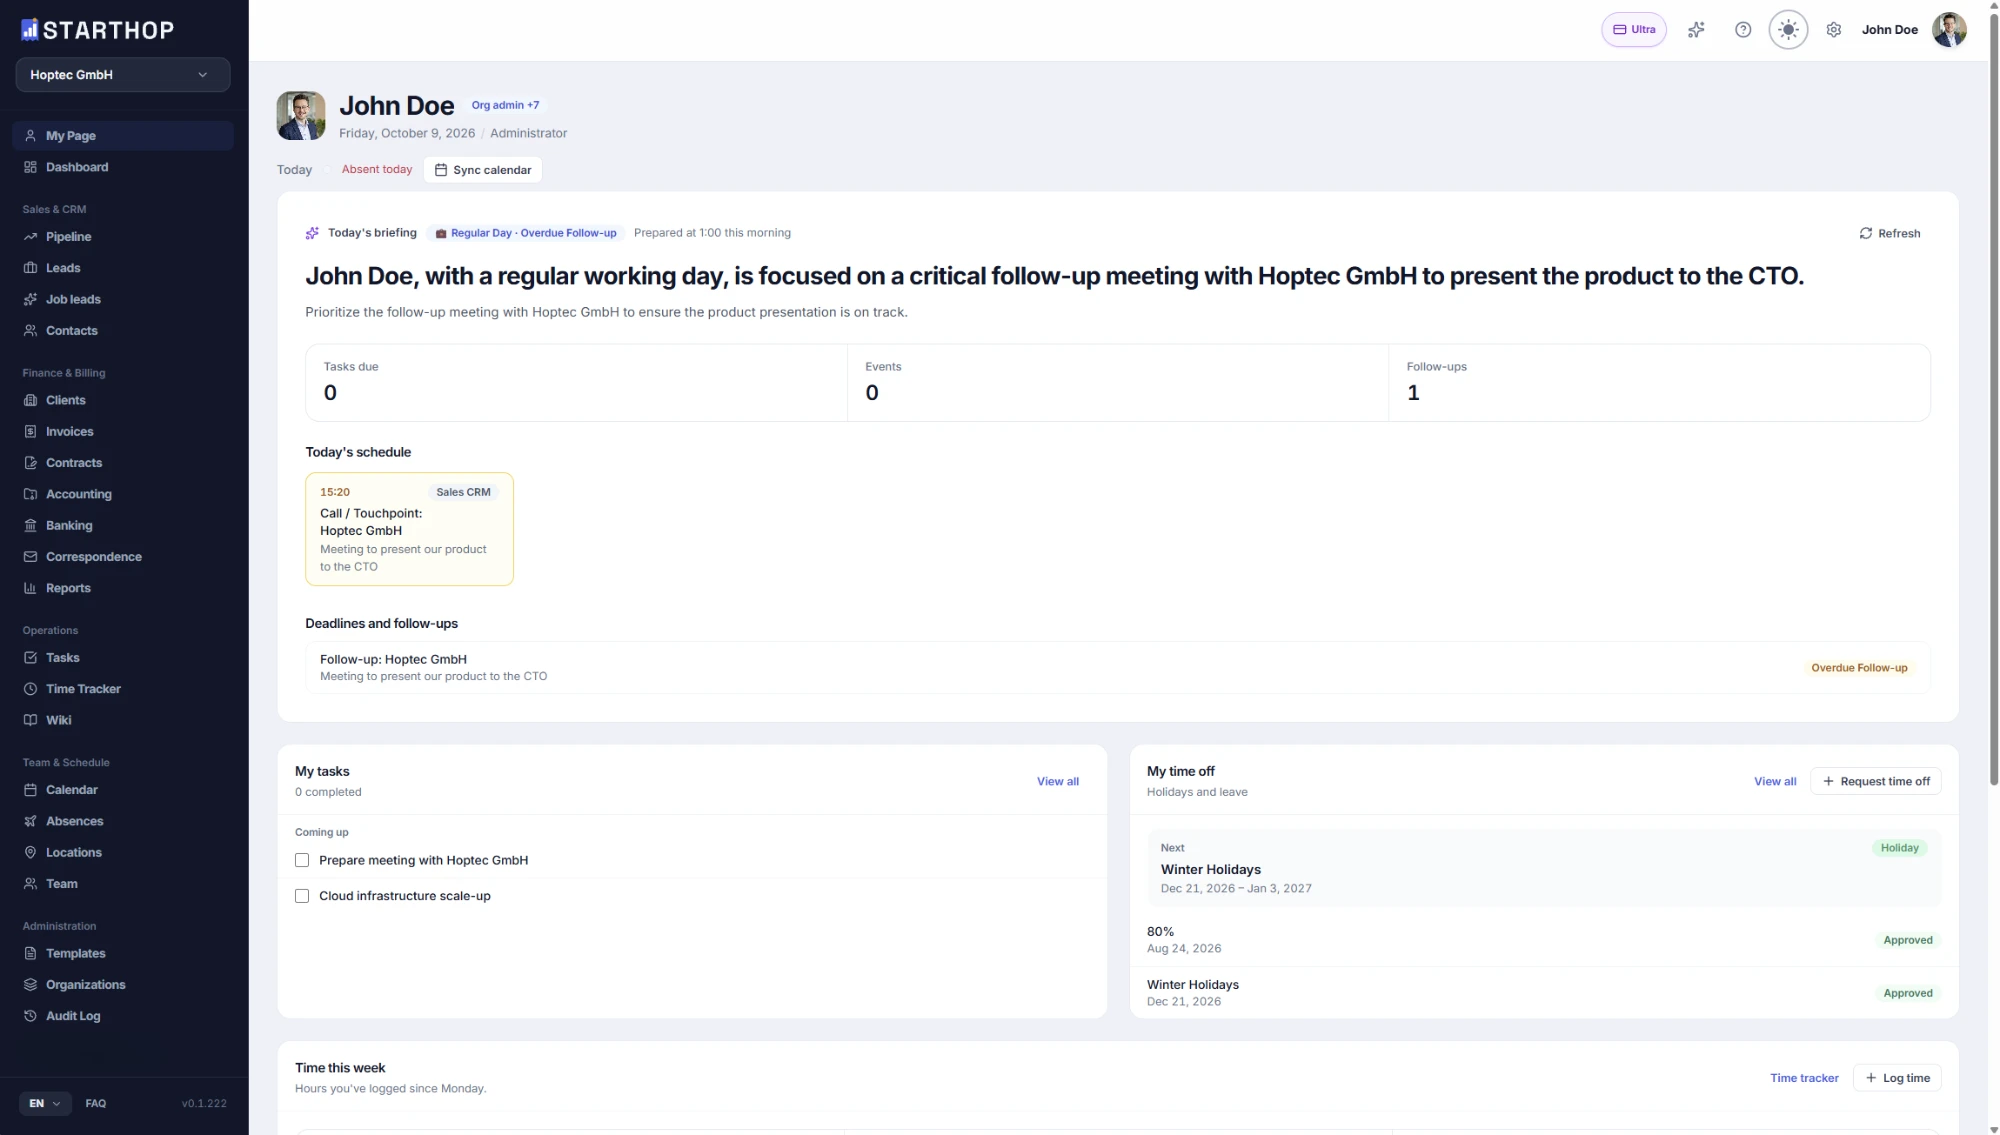The image size is (2000, 1135).
Task: Click the Log time button
Action: point(1897,1078)
